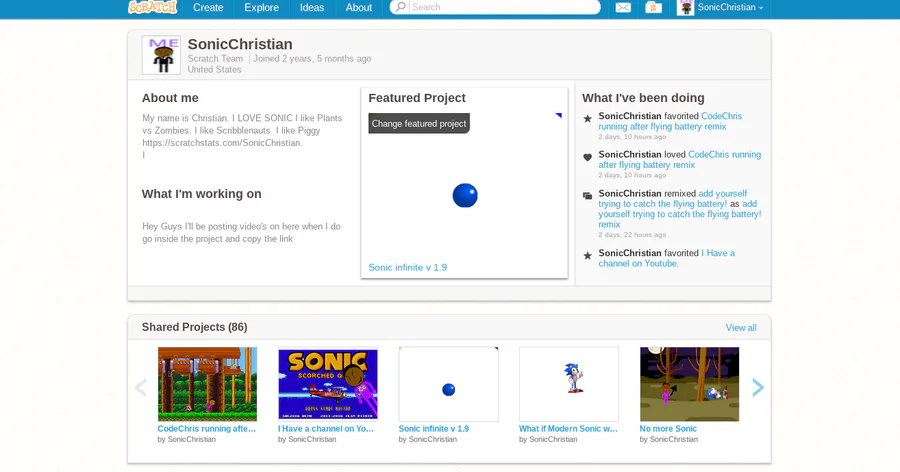Open What if Modern Sonic w... title link
The image size is (900, 472).
(x=568, y=429)
